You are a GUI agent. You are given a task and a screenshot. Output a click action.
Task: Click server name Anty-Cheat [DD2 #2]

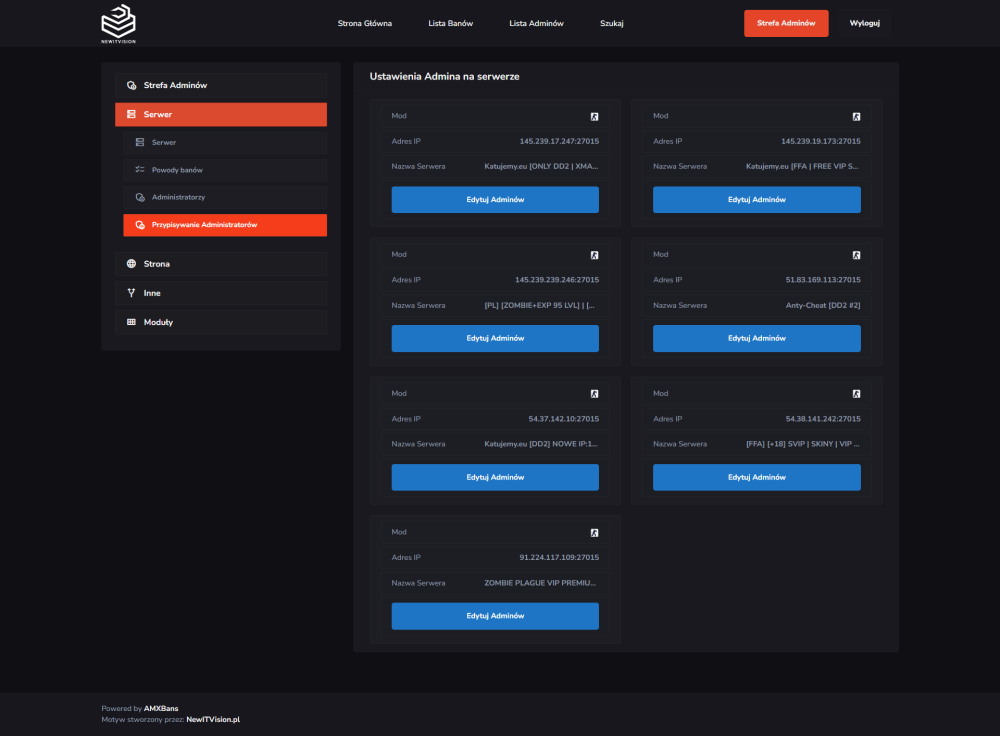click(x=823, y=305)
